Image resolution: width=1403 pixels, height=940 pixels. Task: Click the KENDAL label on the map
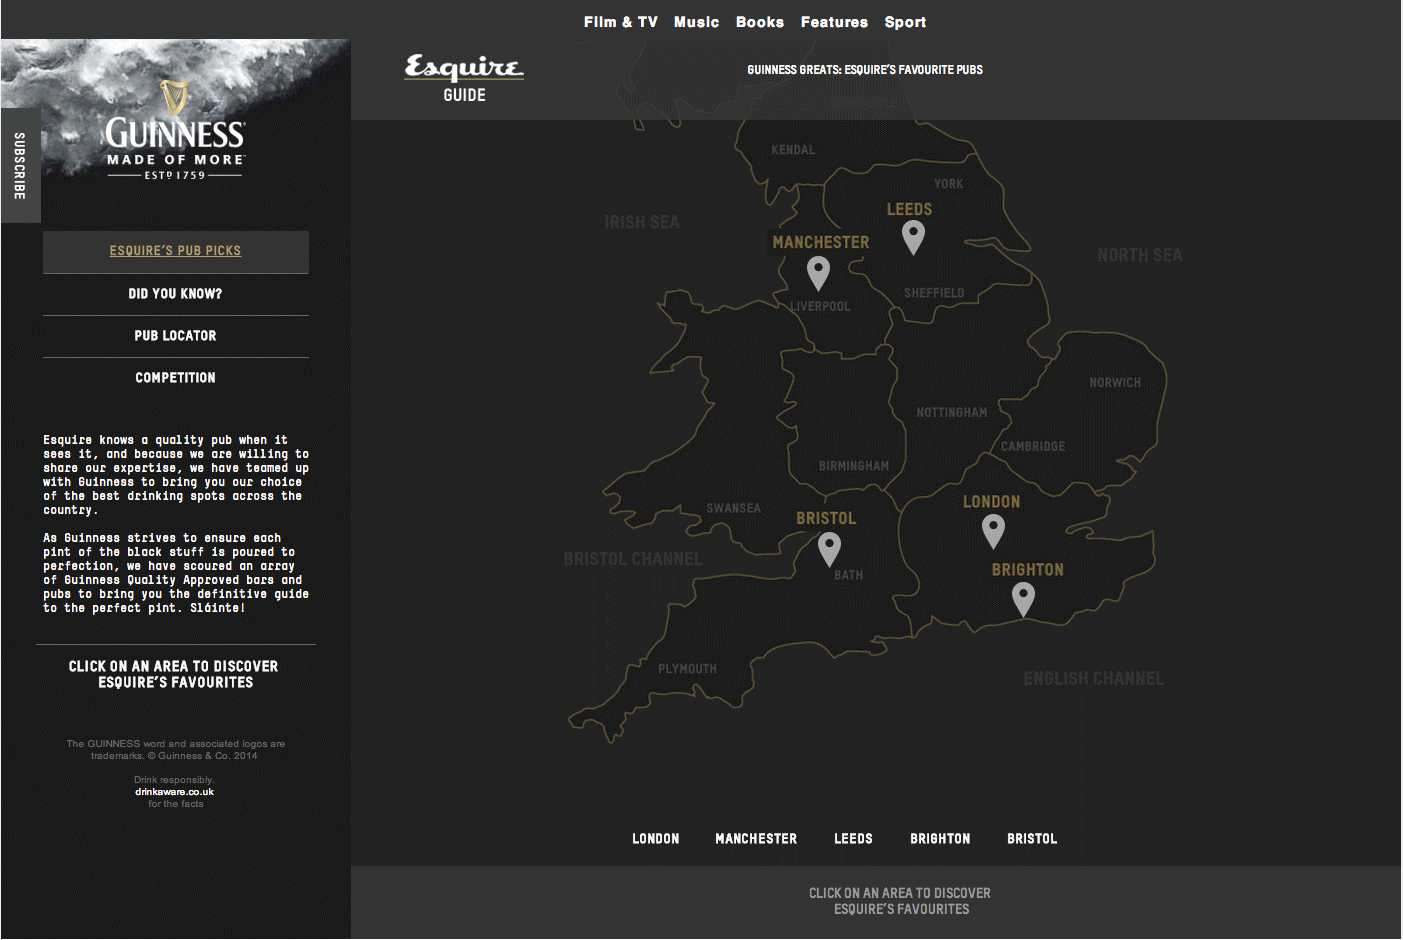793,150
